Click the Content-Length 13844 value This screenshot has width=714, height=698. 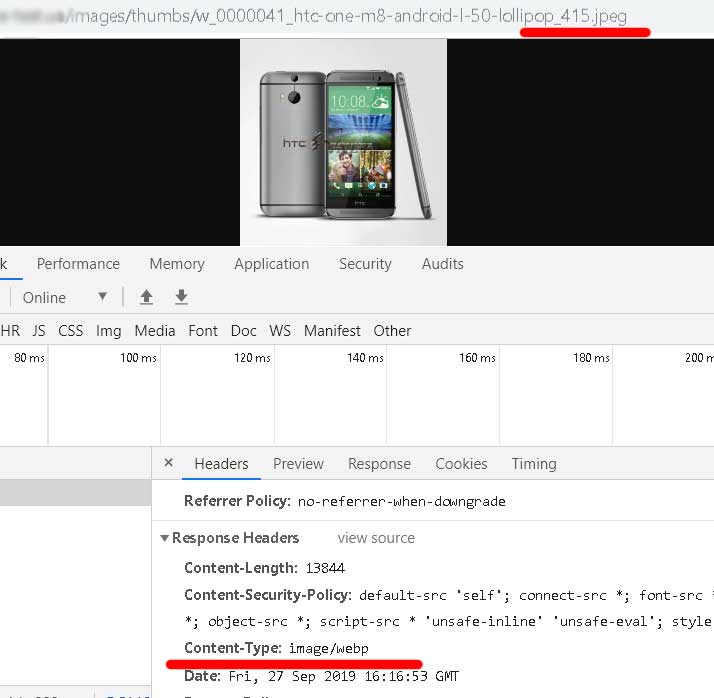tap(325, 568)
